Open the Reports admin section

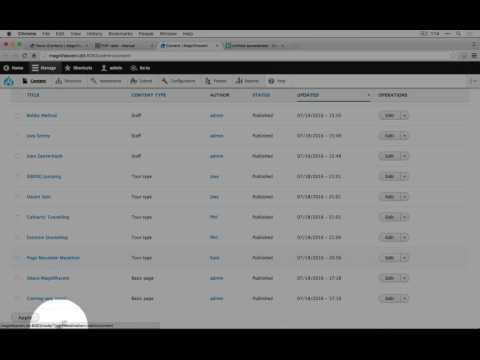247,81
